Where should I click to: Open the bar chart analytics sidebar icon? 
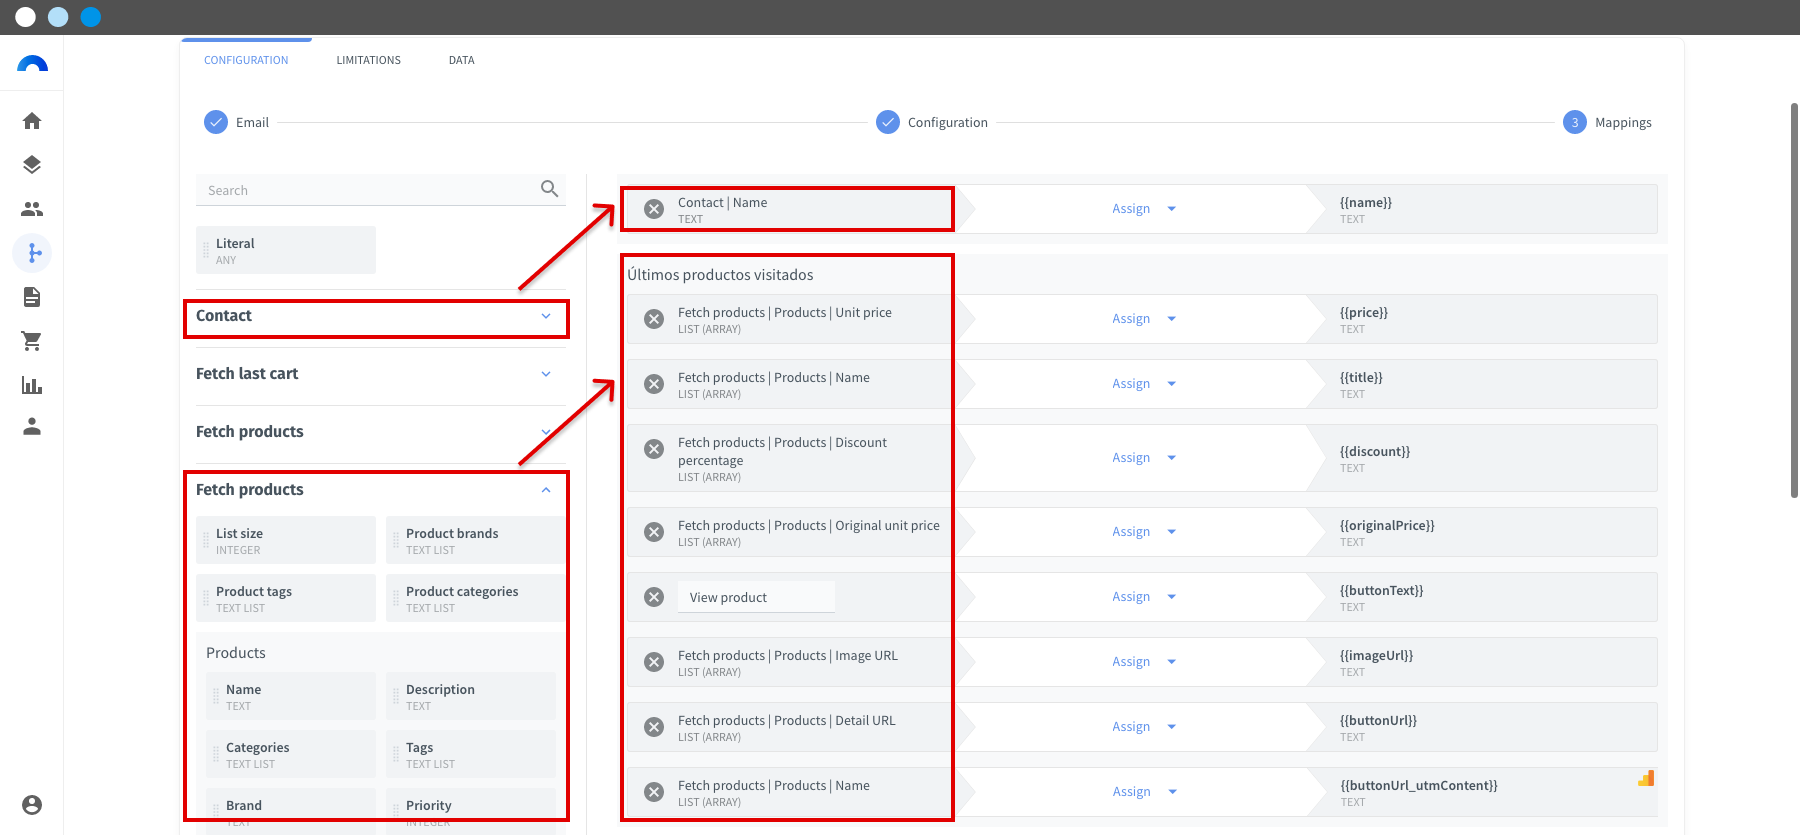[x=32, y=385]
